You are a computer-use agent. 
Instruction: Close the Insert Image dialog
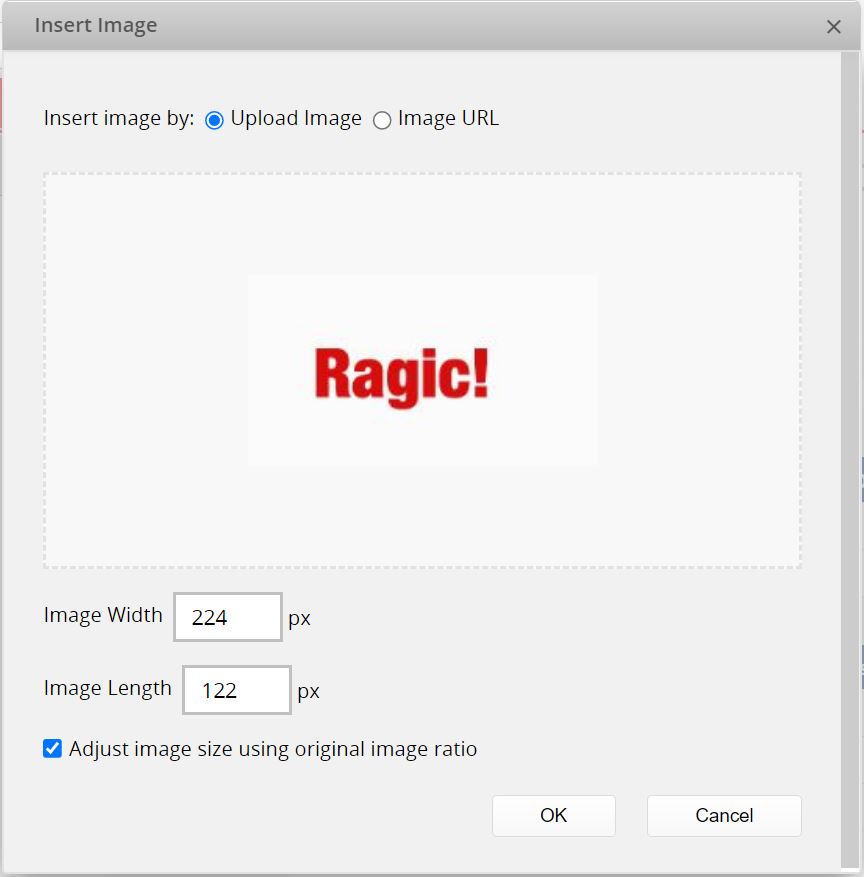[833, 26]
